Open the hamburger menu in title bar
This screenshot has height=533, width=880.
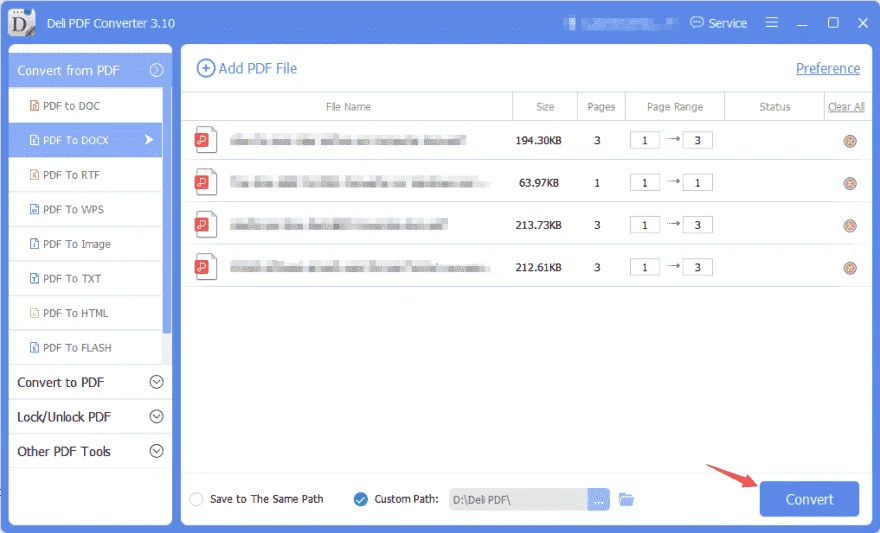pos(772,22)
